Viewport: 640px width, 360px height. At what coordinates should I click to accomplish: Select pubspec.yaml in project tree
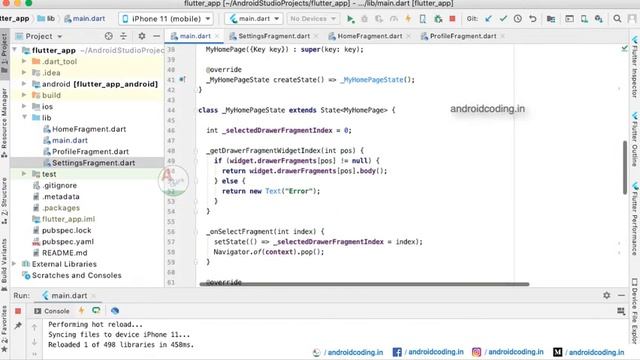(x=68, y=242)
